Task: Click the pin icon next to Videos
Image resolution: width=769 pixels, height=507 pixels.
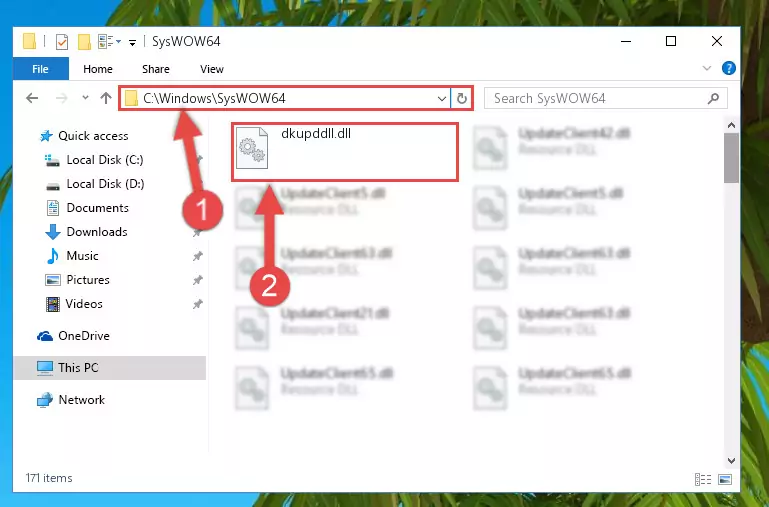Action: 198,304
